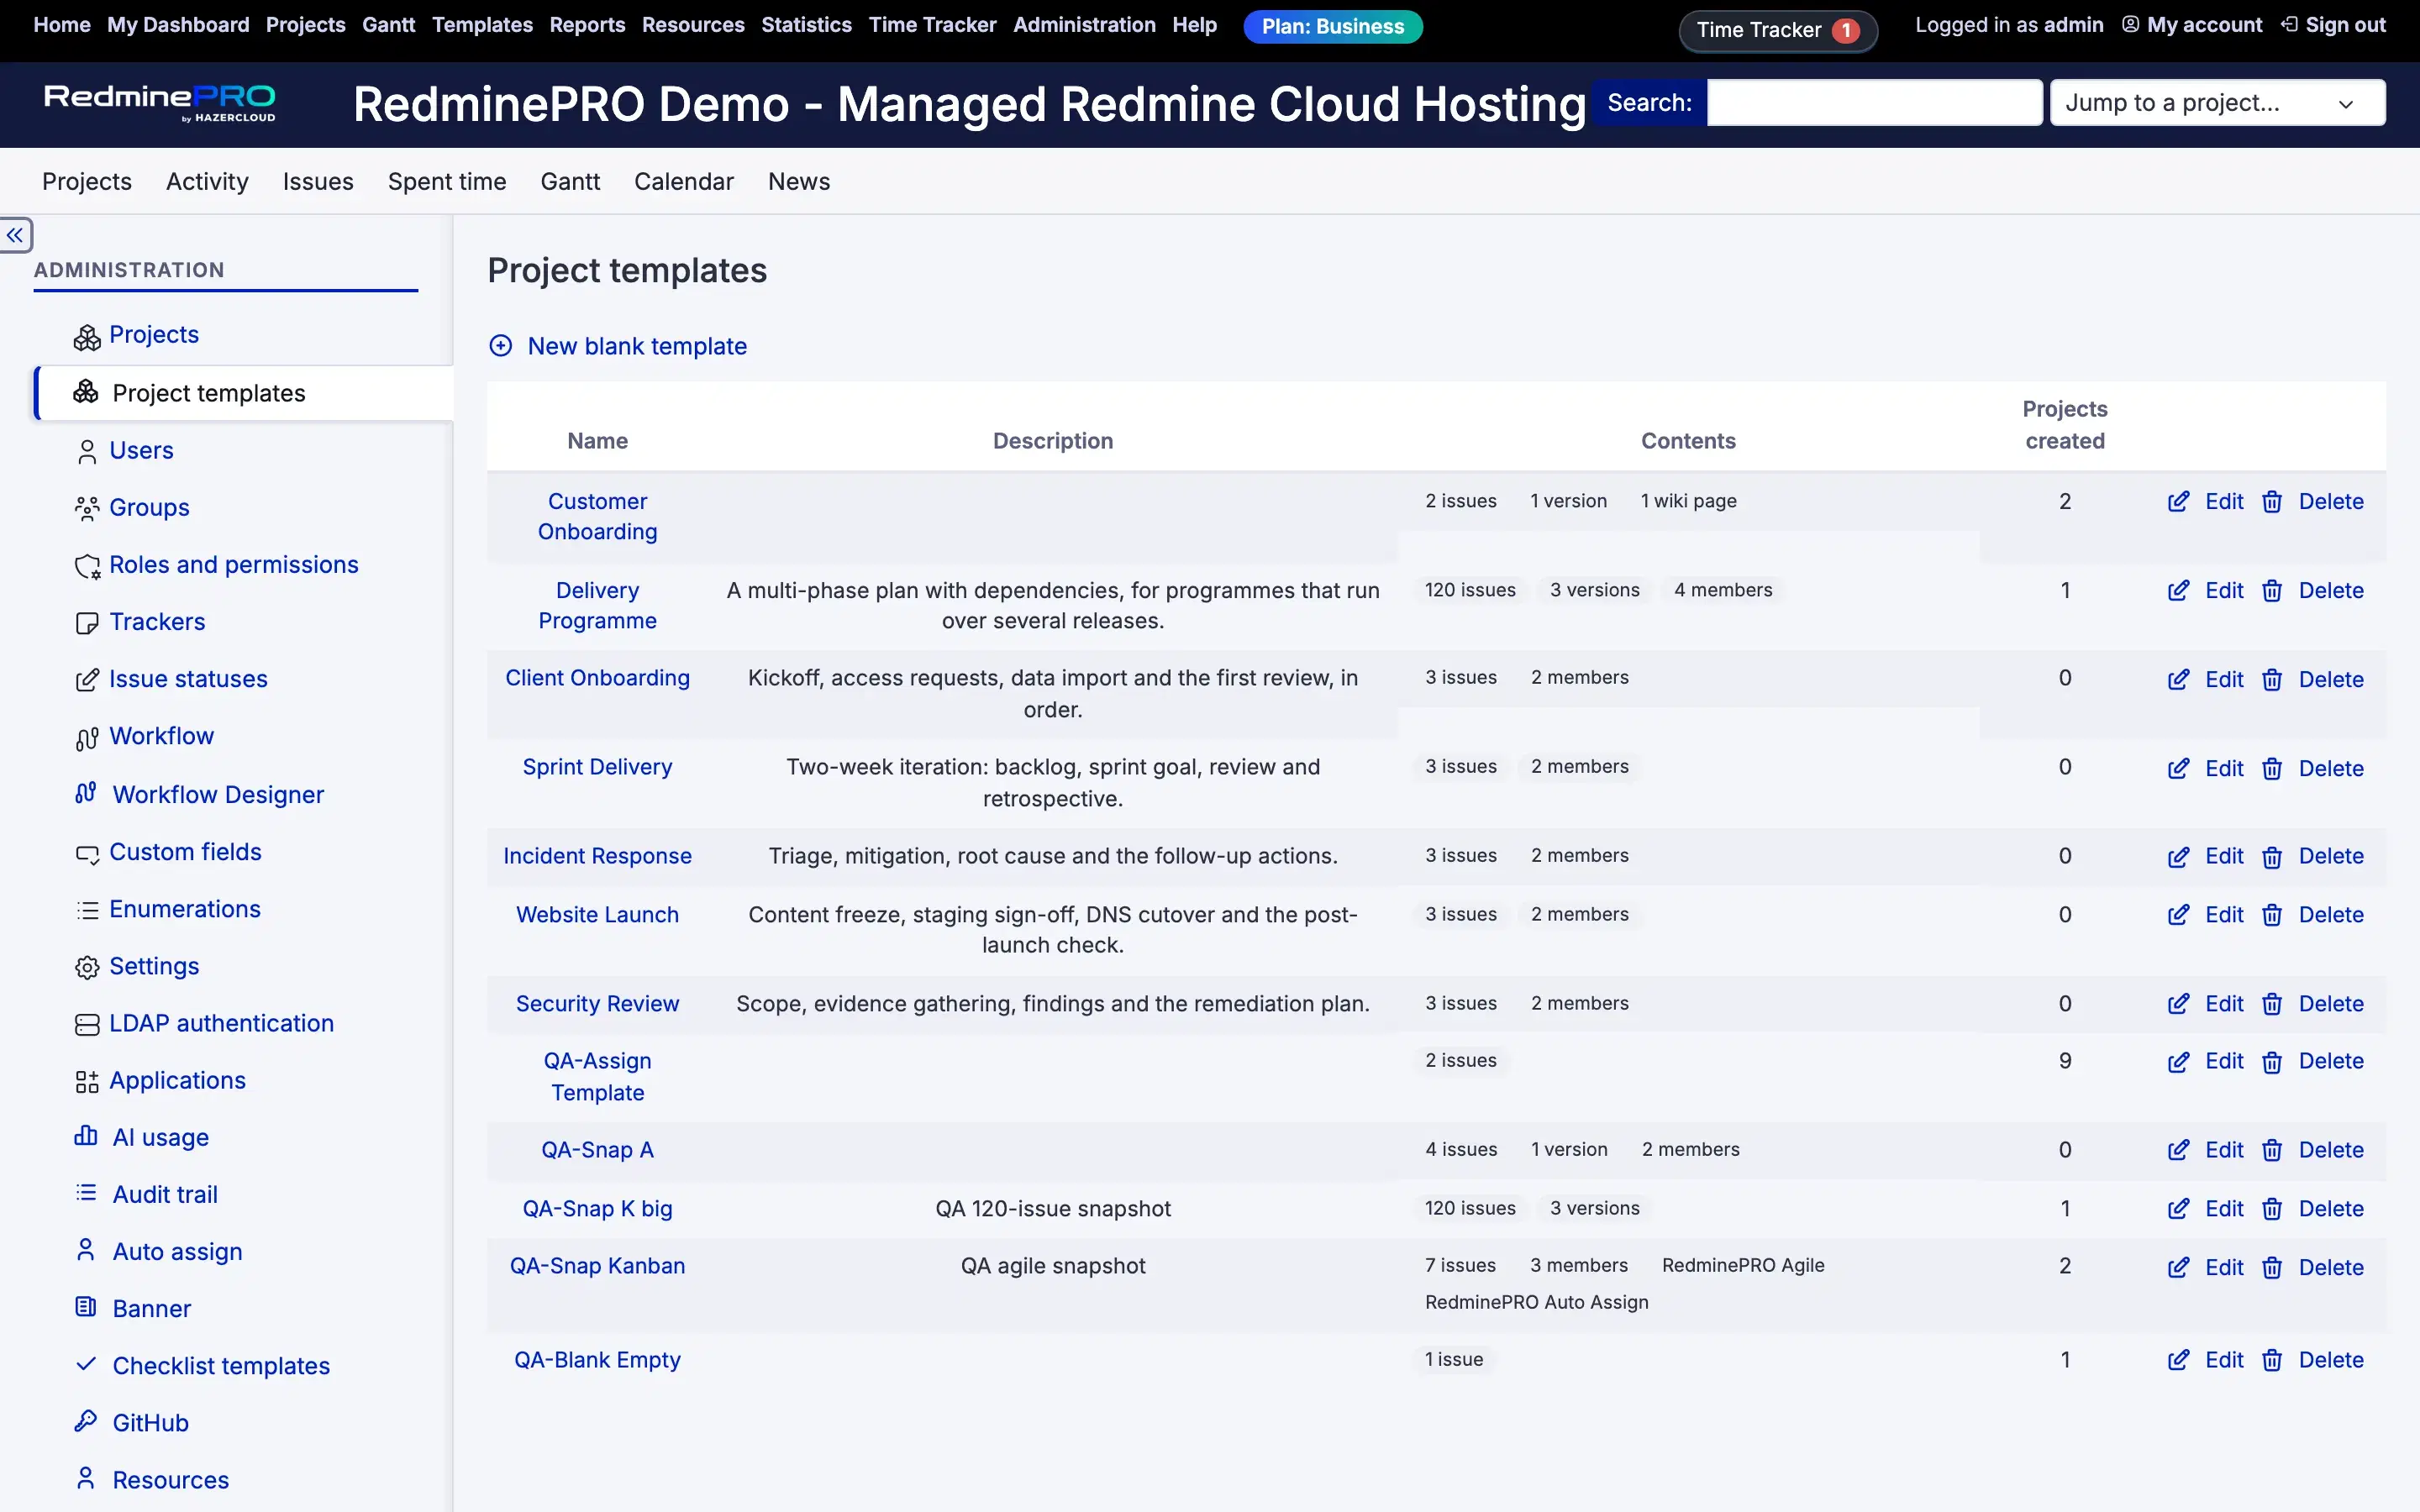Viewport: 2420px width, 1512px height.
Task: Click Sign out in the top bar
Action: click(2344, 25)
